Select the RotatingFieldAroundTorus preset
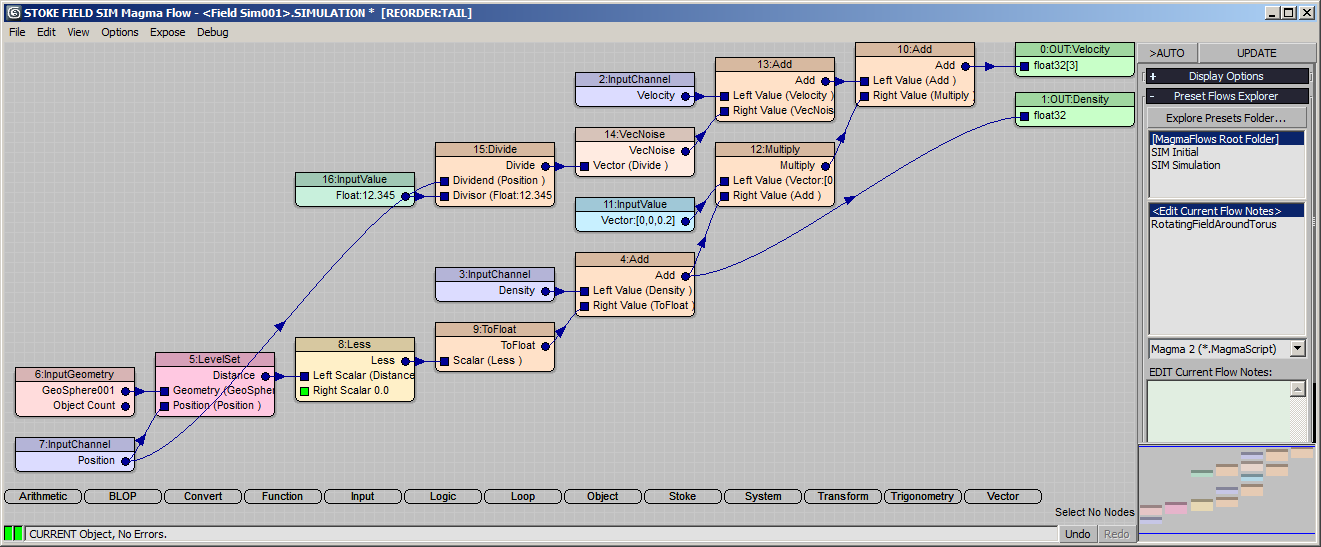The height and width of the screenshot is (547, 1321). [x=1213, y=224]
